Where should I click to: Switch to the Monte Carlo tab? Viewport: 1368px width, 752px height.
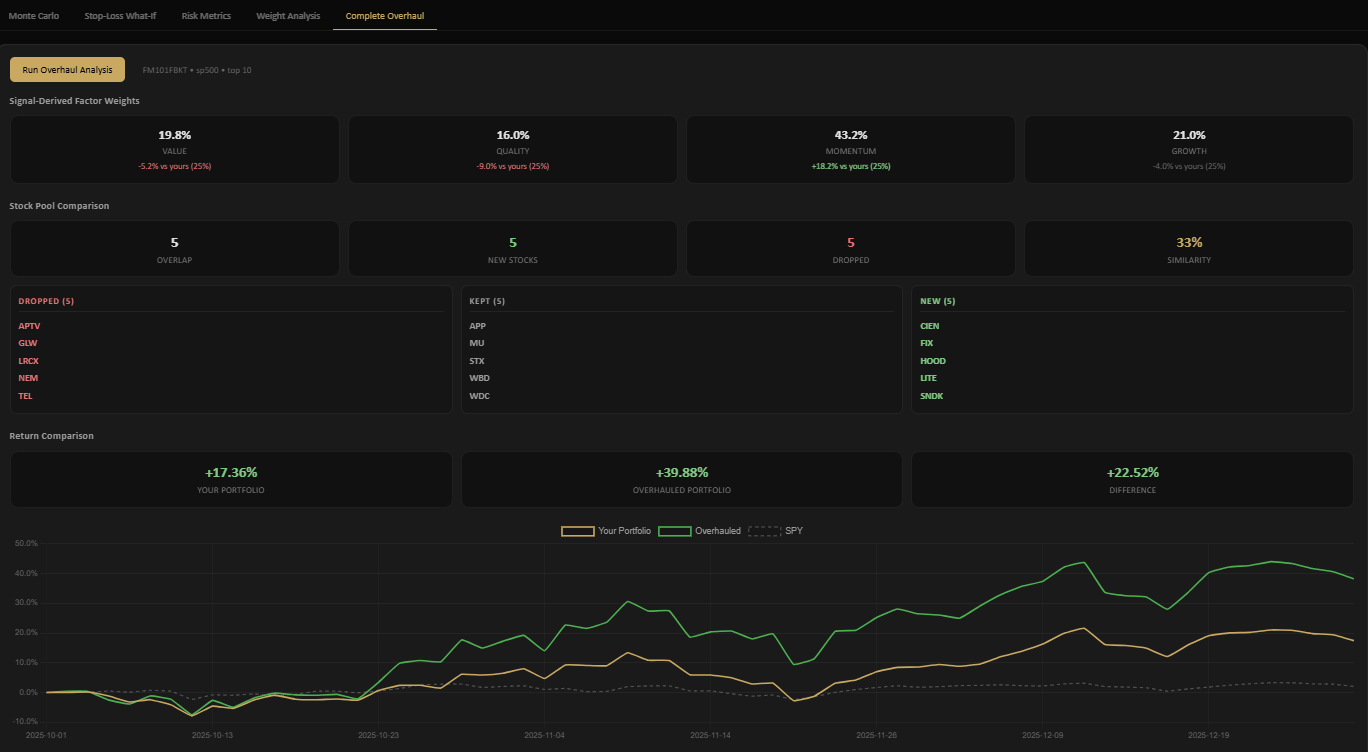pos(34,15)
